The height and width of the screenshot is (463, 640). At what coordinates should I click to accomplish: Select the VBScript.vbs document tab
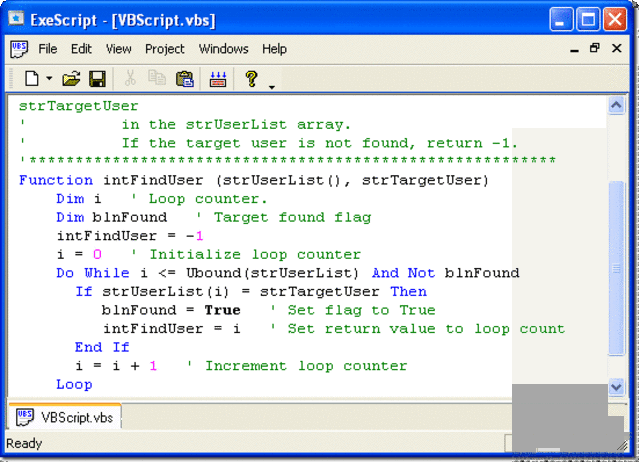[64, 417]
